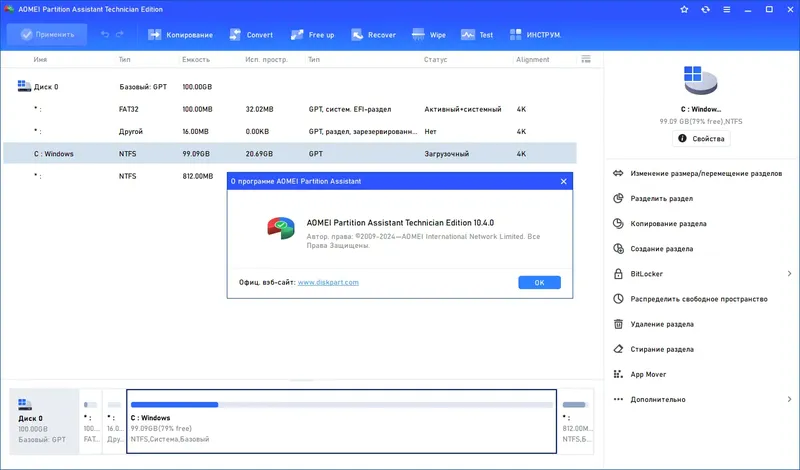Click the BitLocker padlock icon
Image resolution: width=800 pixels, height=470 pixels.
pyautogui.click(x=618, y=274)
